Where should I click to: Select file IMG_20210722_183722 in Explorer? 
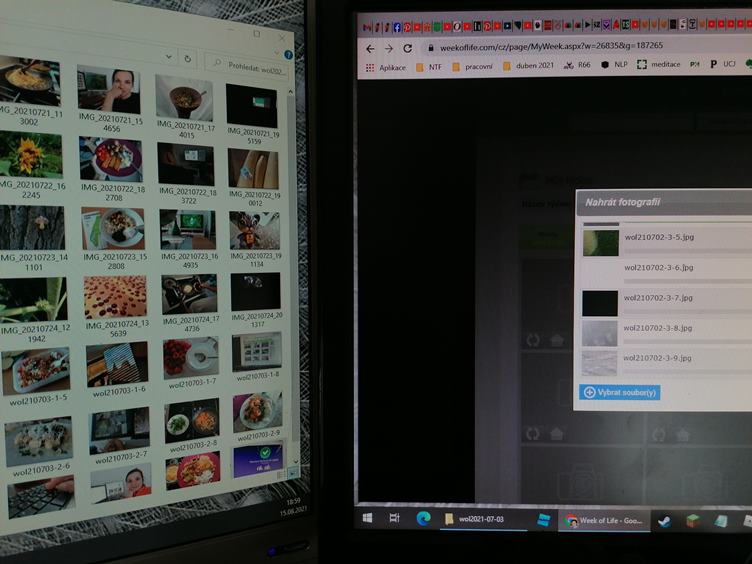187,173
